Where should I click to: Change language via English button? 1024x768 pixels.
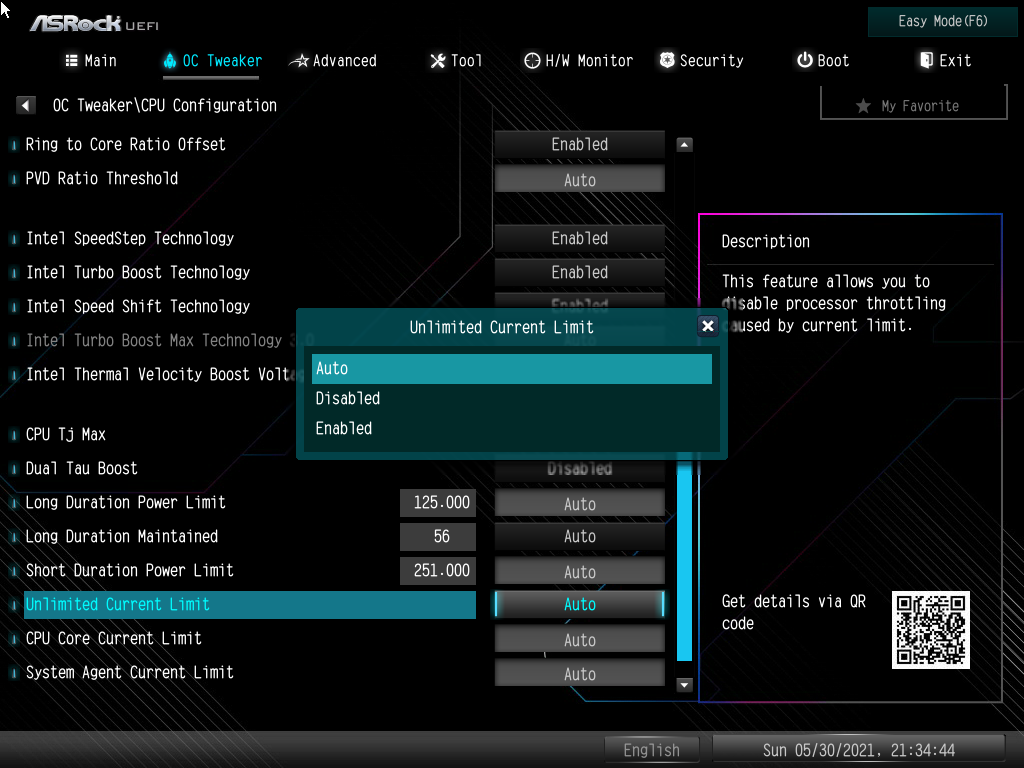tap(651, 750)
